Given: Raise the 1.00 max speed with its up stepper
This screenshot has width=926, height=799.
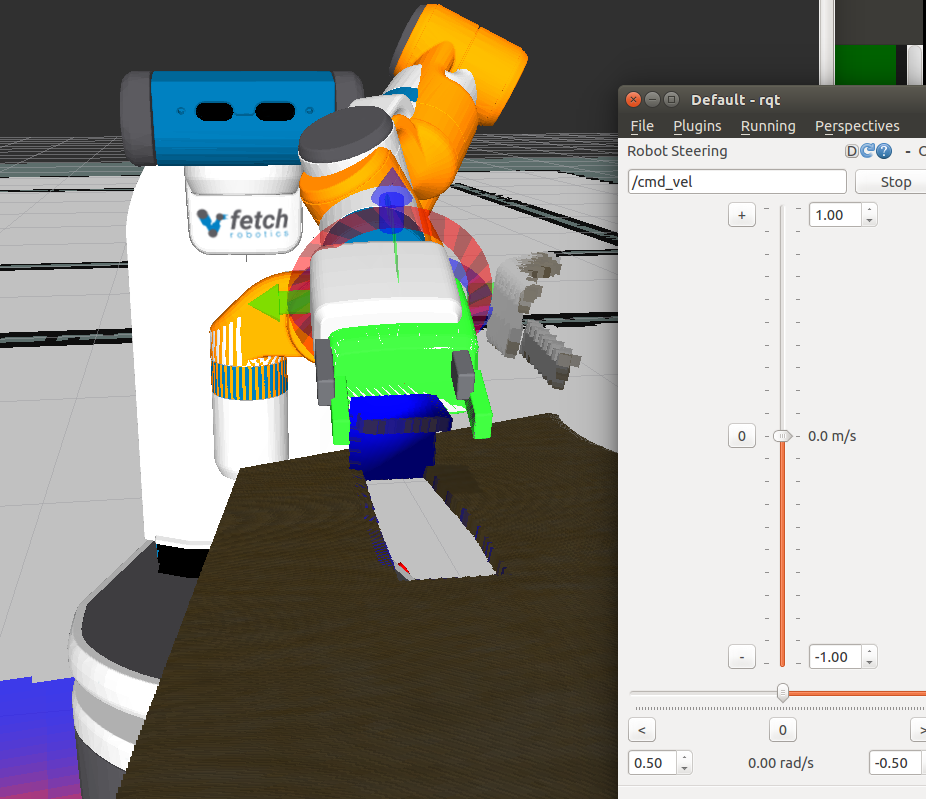Looking at the screenshot, I should 869,209.
